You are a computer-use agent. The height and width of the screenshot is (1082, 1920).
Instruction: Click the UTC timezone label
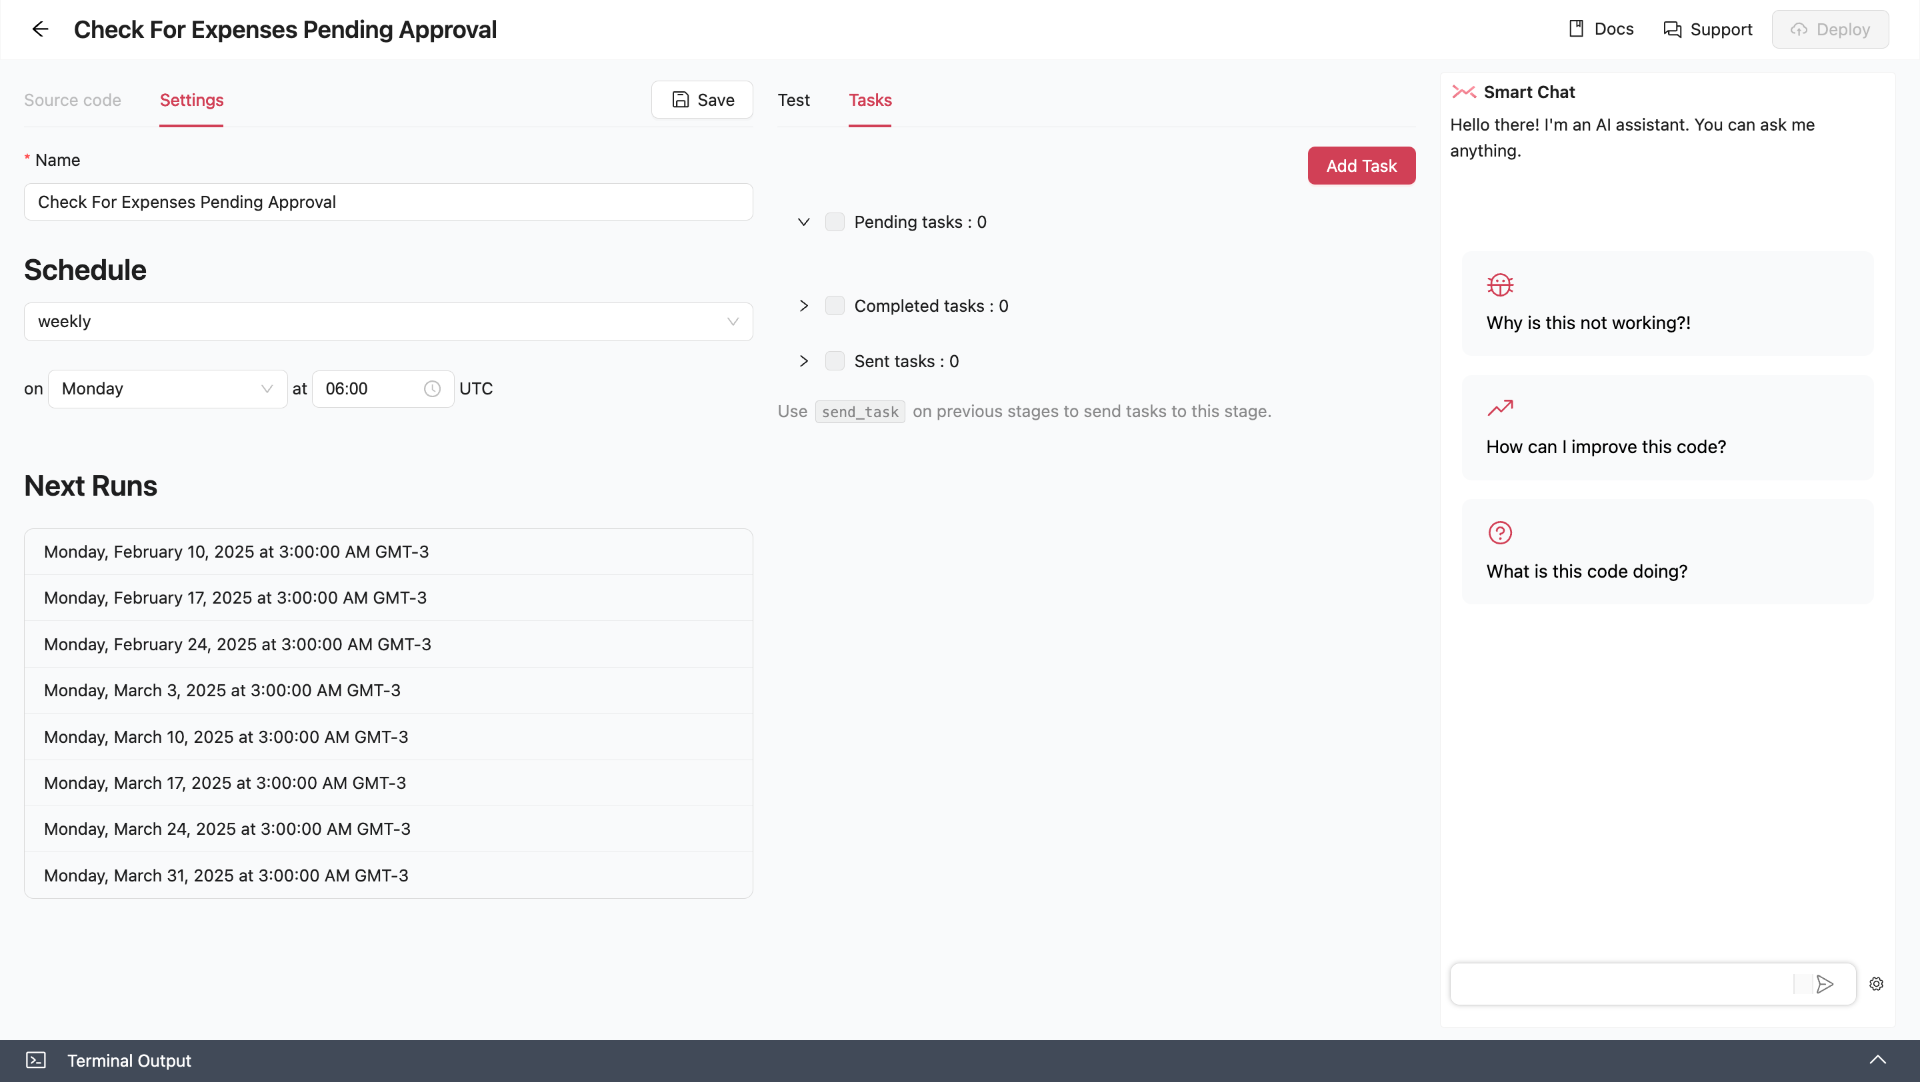point(476,389)
